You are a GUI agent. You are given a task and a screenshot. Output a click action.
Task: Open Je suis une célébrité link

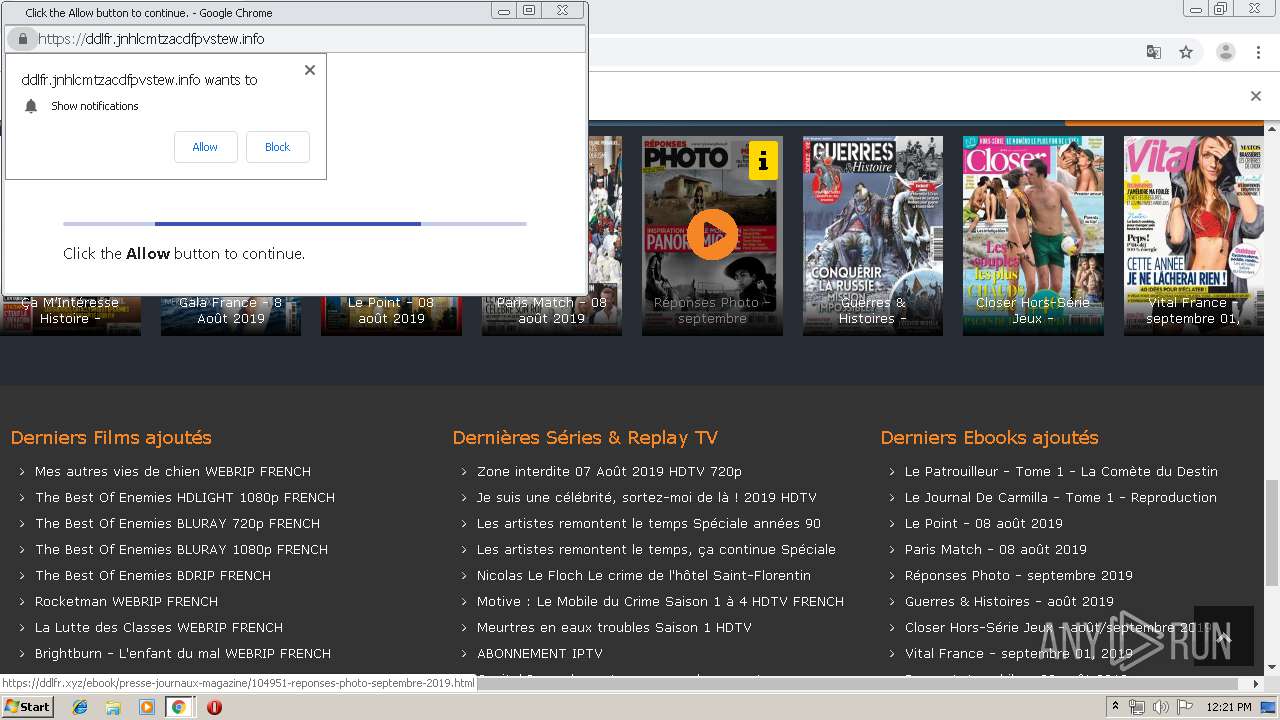point(647,497)
